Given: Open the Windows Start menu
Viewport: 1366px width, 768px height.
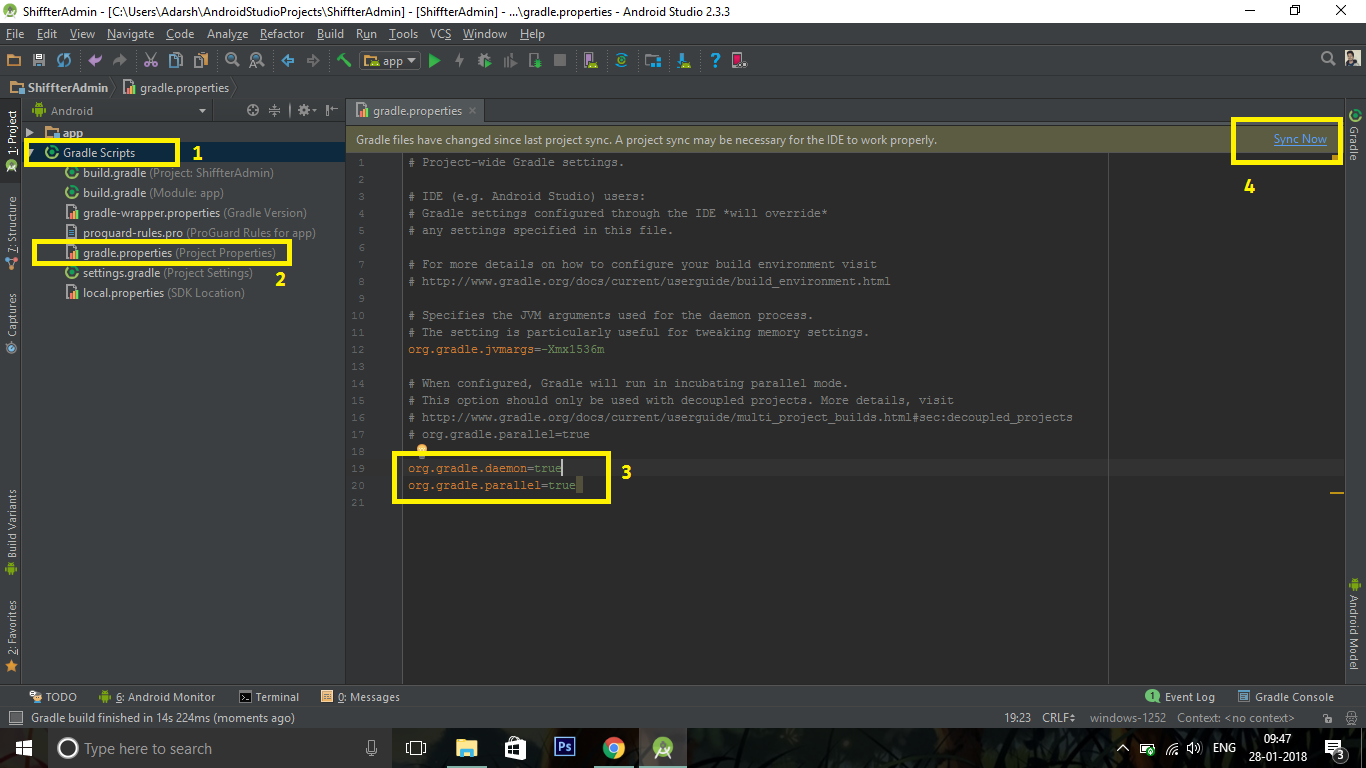Looking at the screenshot, I should point(23,748).
